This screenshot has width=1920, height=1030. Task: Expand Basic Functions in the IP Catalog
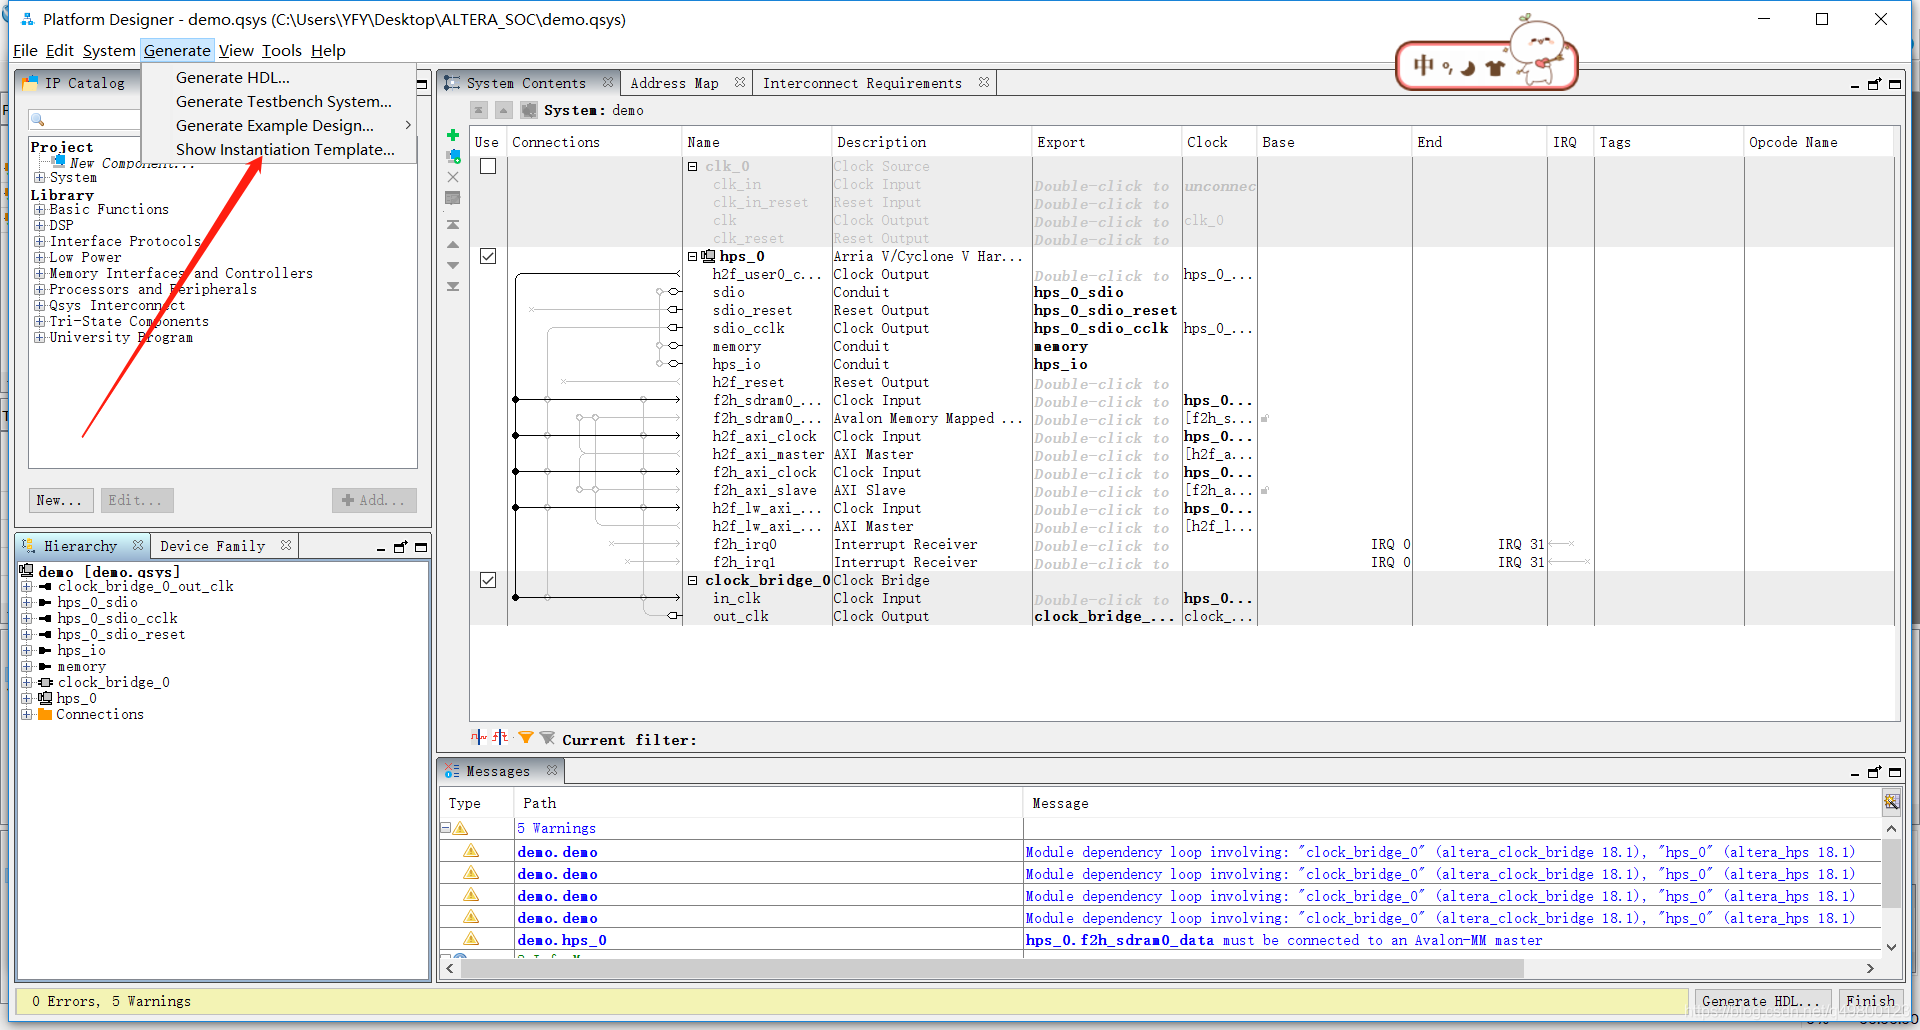pos(40,209)
